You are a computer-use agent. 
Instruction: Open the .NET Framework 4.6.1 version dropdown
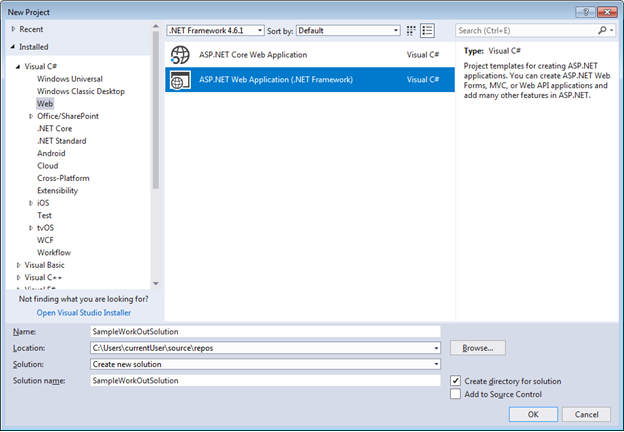(216, 30)
